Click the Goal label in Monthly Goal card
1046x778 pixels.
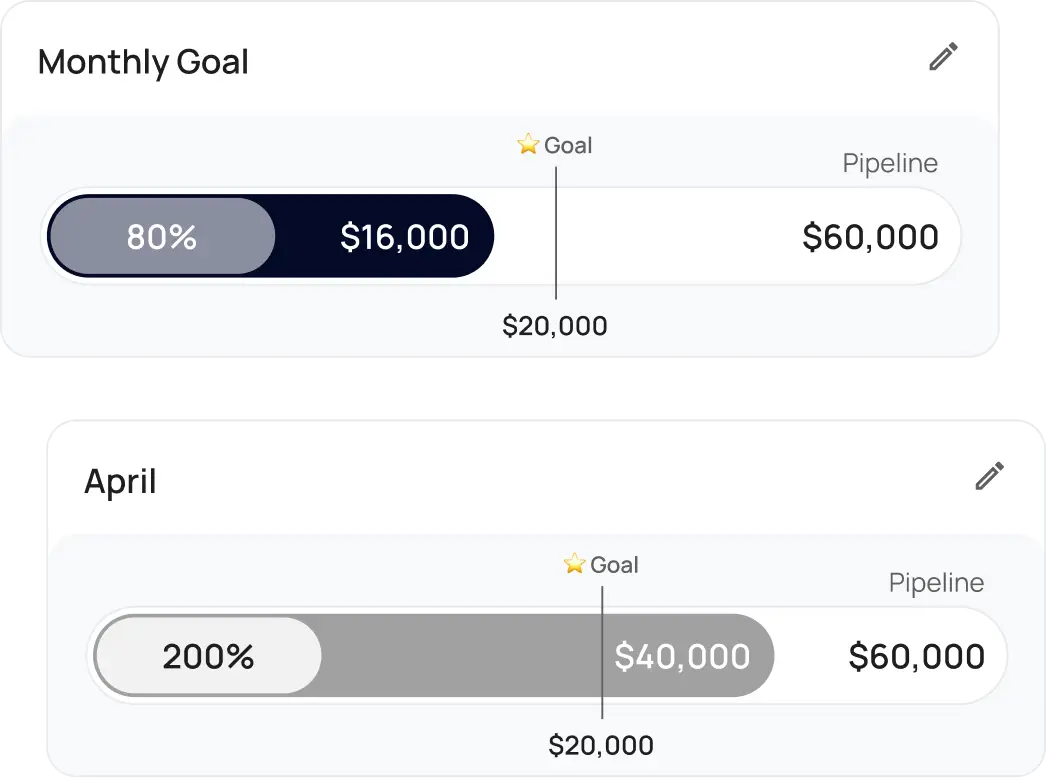coord(568,146)
